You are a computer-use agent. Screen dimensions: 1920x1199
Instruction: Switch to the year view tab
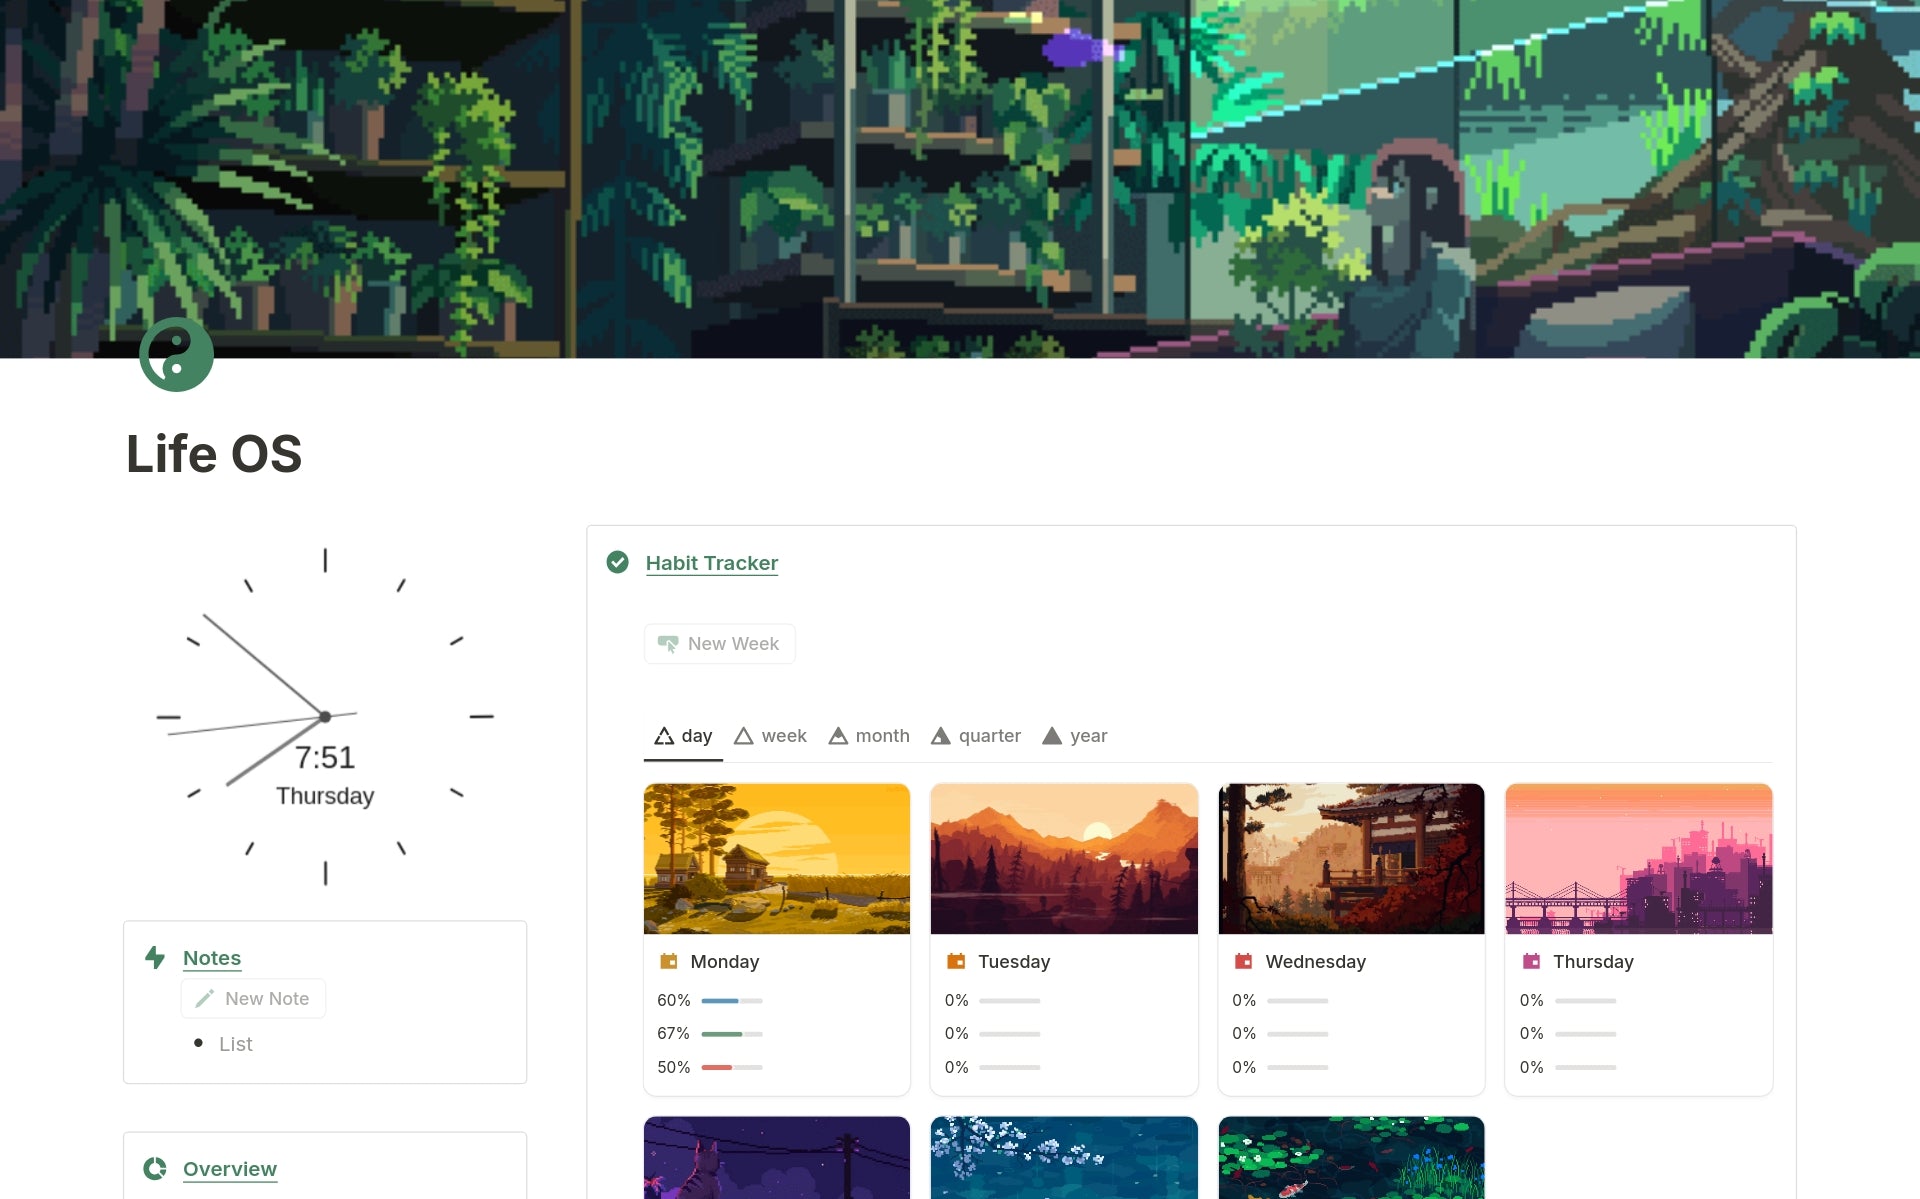1075,736
